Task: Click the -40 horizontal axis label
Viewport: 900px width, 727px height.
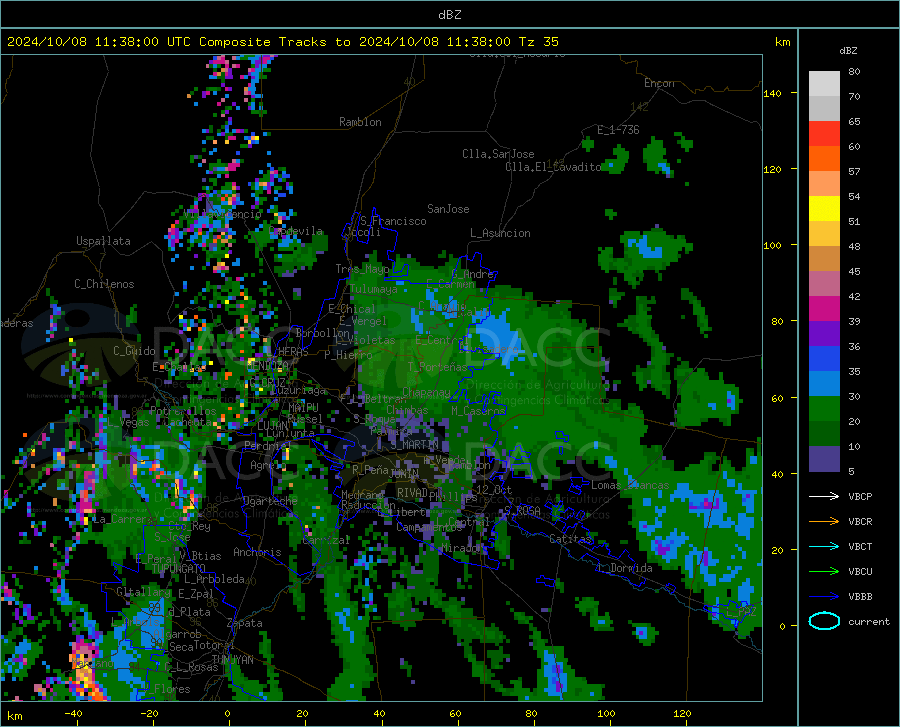Action: (73, 714)
